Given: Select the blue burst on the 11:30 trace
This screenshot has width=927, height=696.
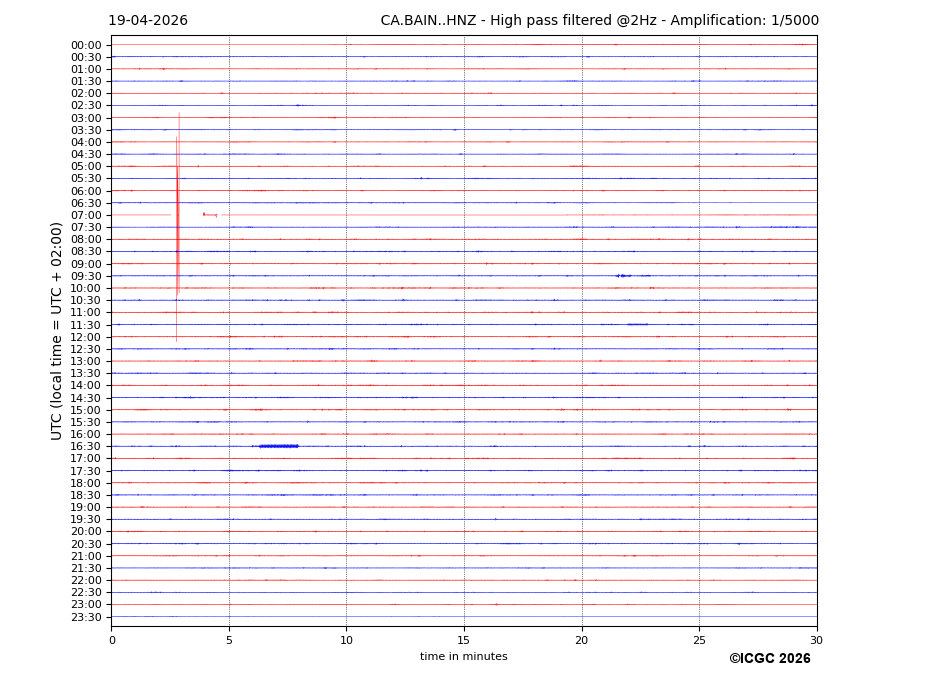Looking at the screenshot, I should point(637,324).
